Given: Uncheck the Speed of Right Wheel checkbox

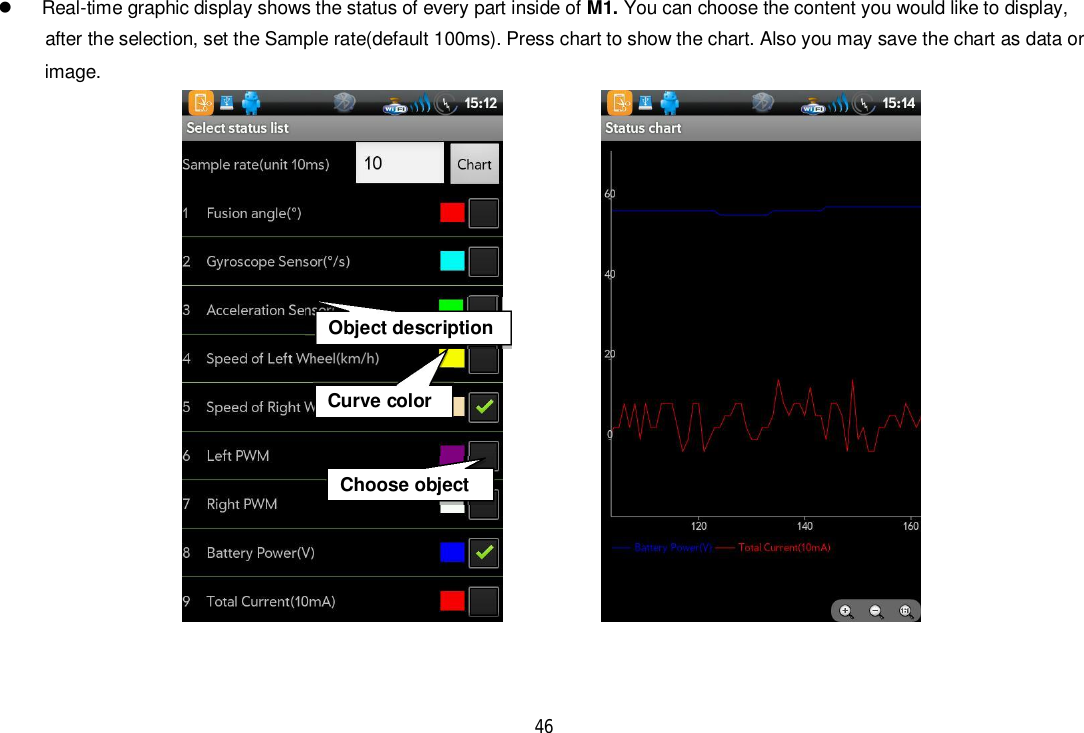Looking at the screenshot, I should click(x=484, y=407).
